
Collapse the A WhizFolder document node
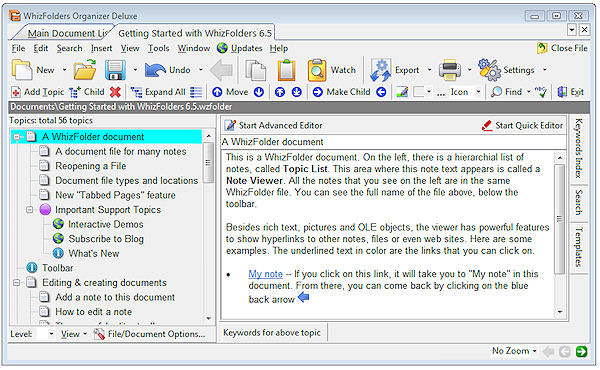pyautogui.click(x=16, y=137)
